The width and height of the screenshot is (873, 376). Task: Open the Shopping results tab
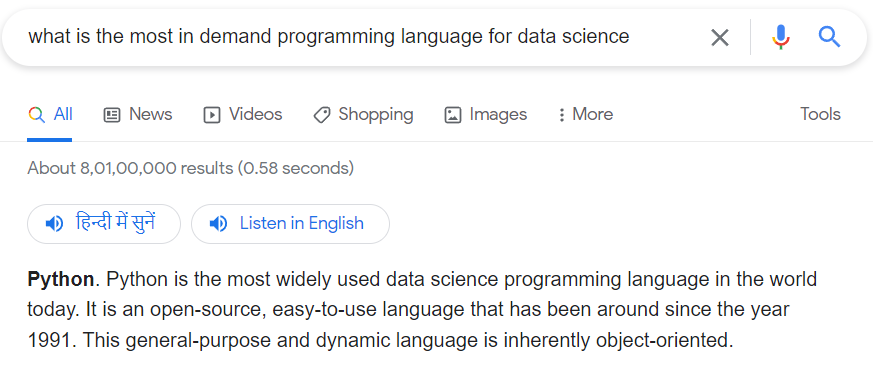363,114
